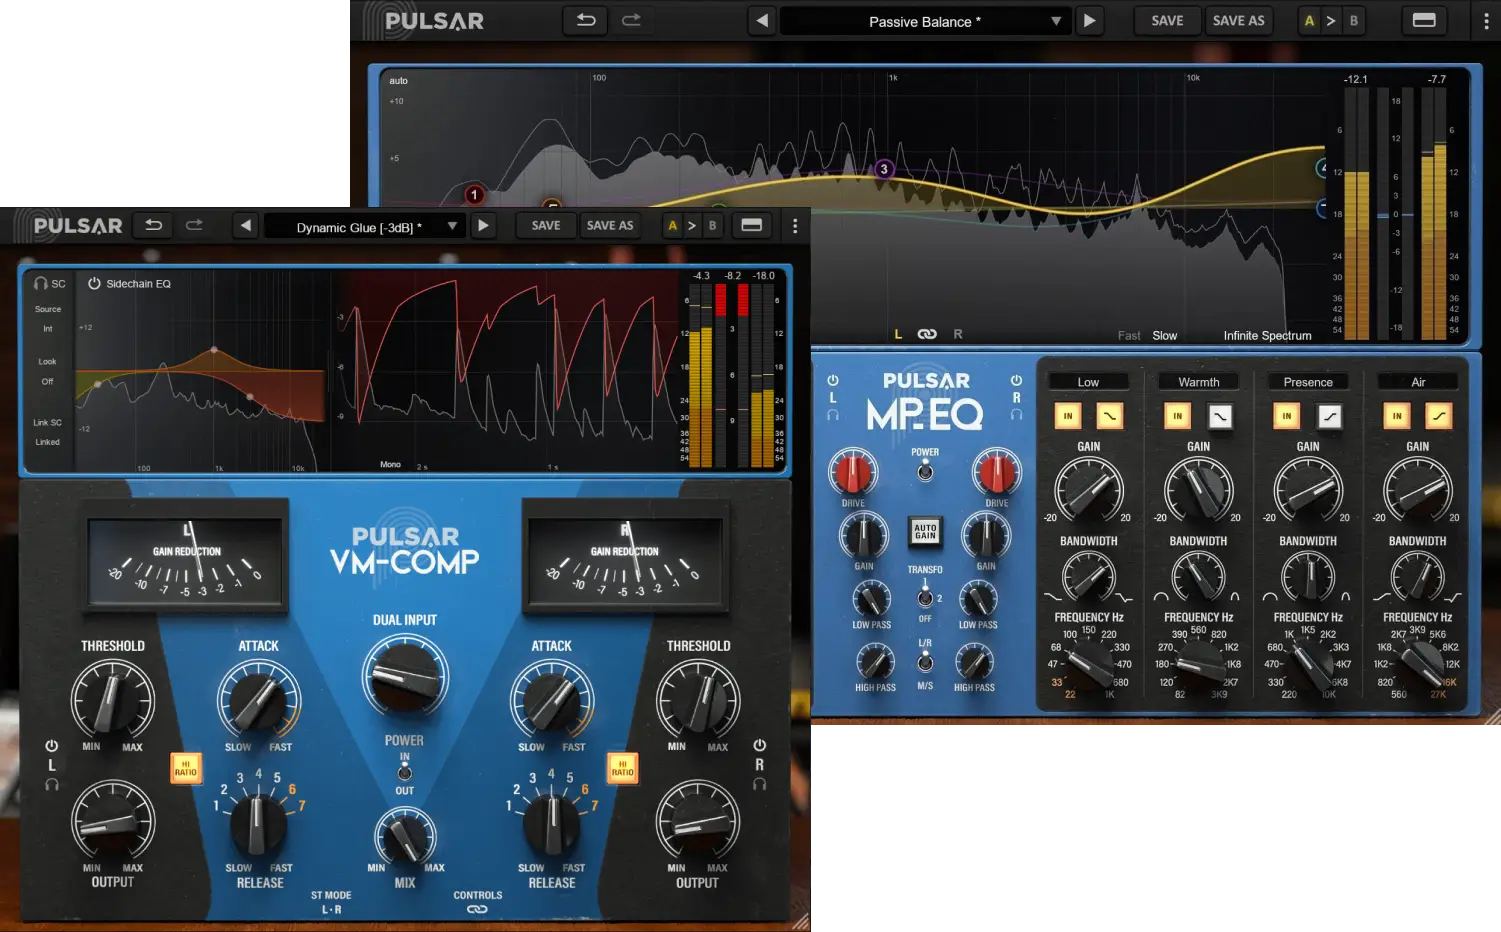Open the three-dot options menu on VM-COMP
The image size is (1501, 932).
pos(794,225)
